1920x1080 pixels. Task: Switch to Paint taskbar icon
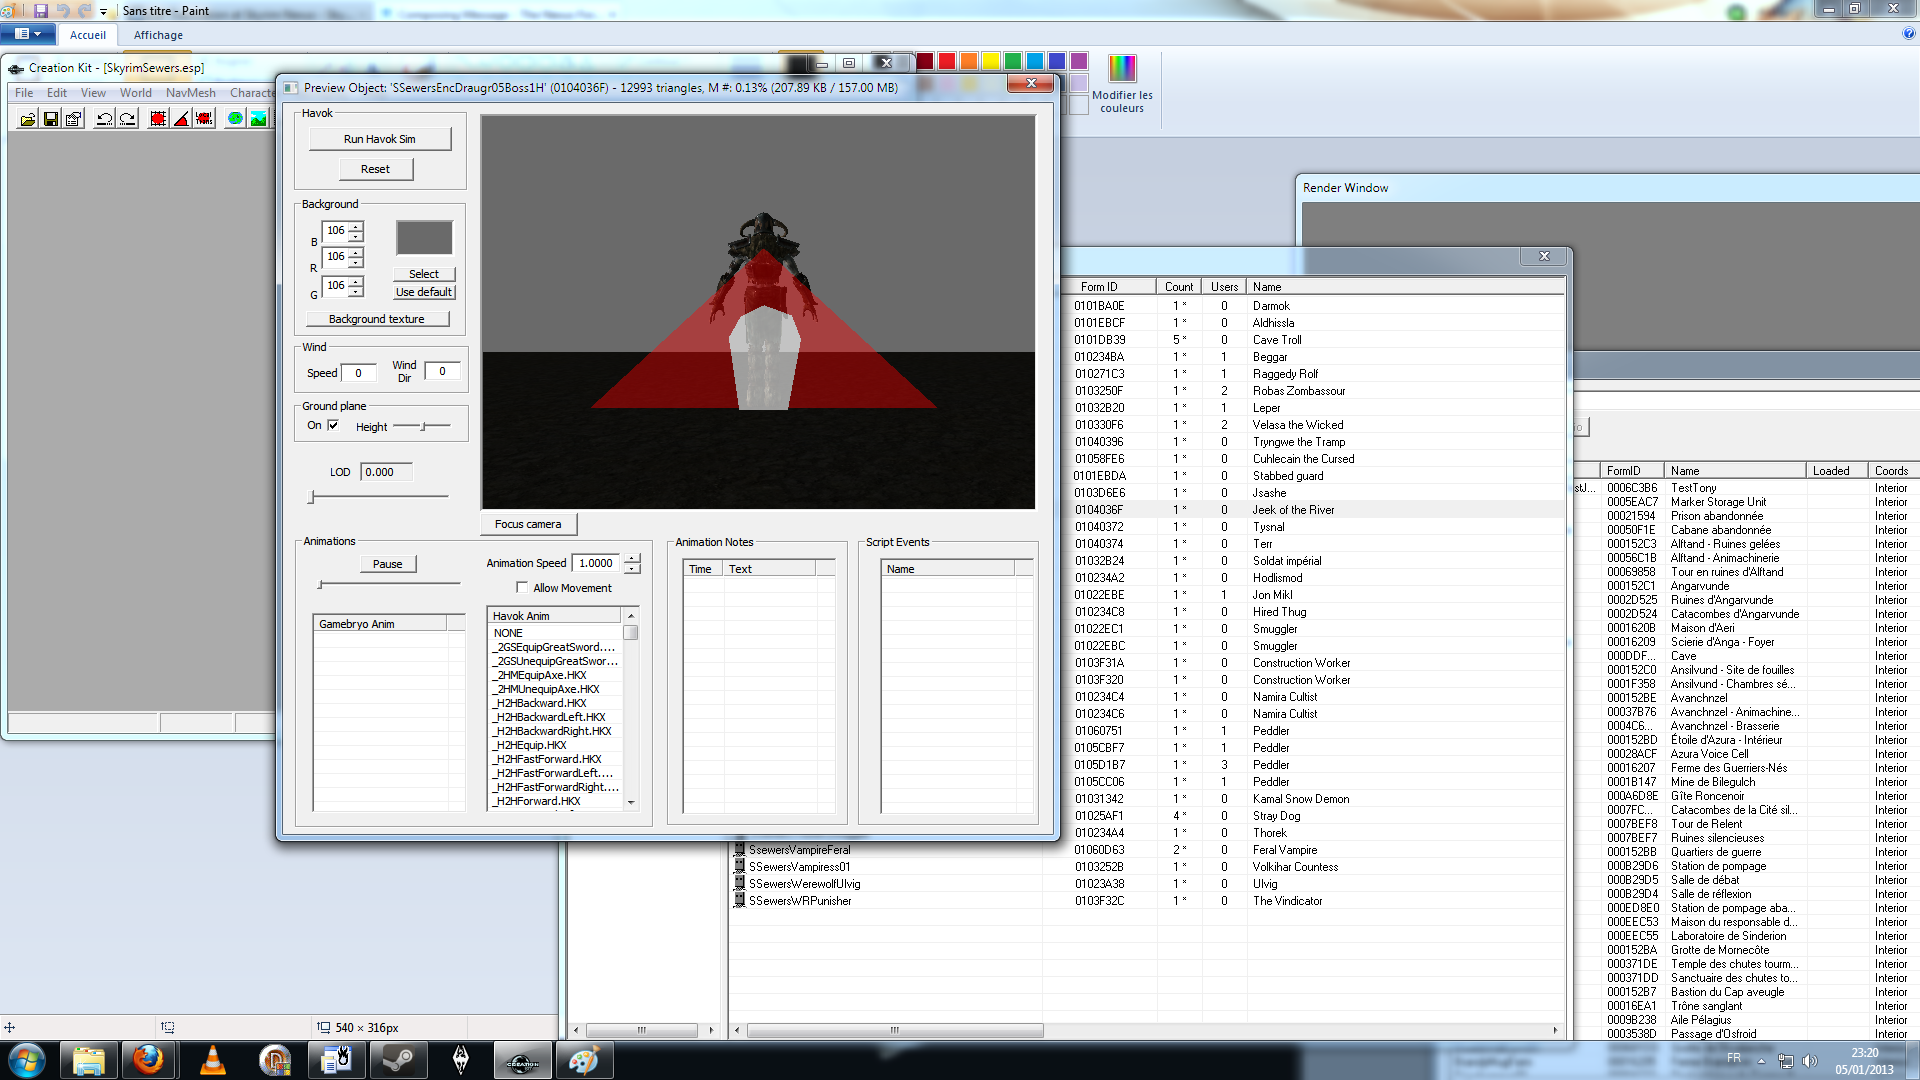click(584, 1060)
